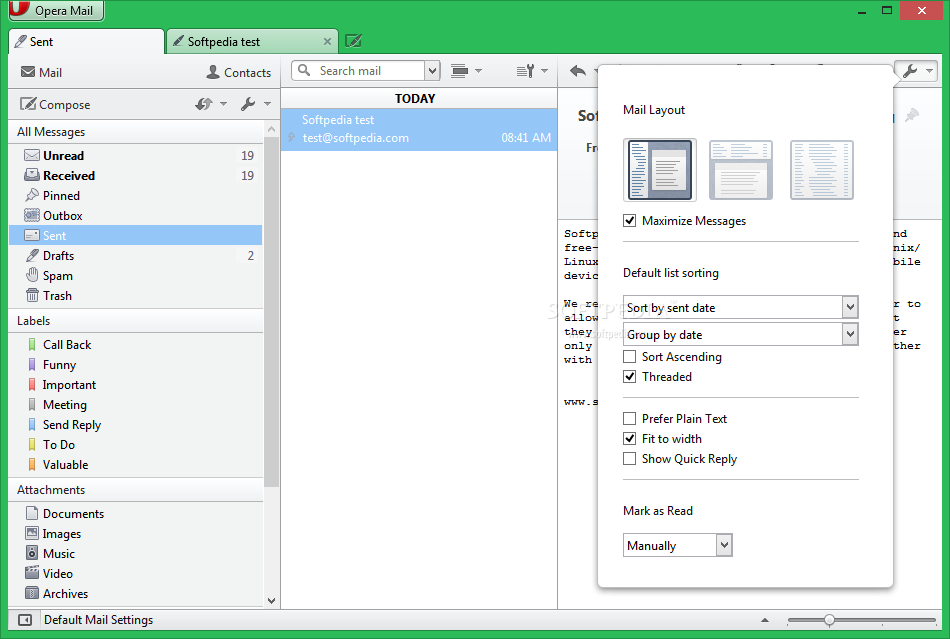
Task: Open the Group by date dropdown
Action: (740, 334)
